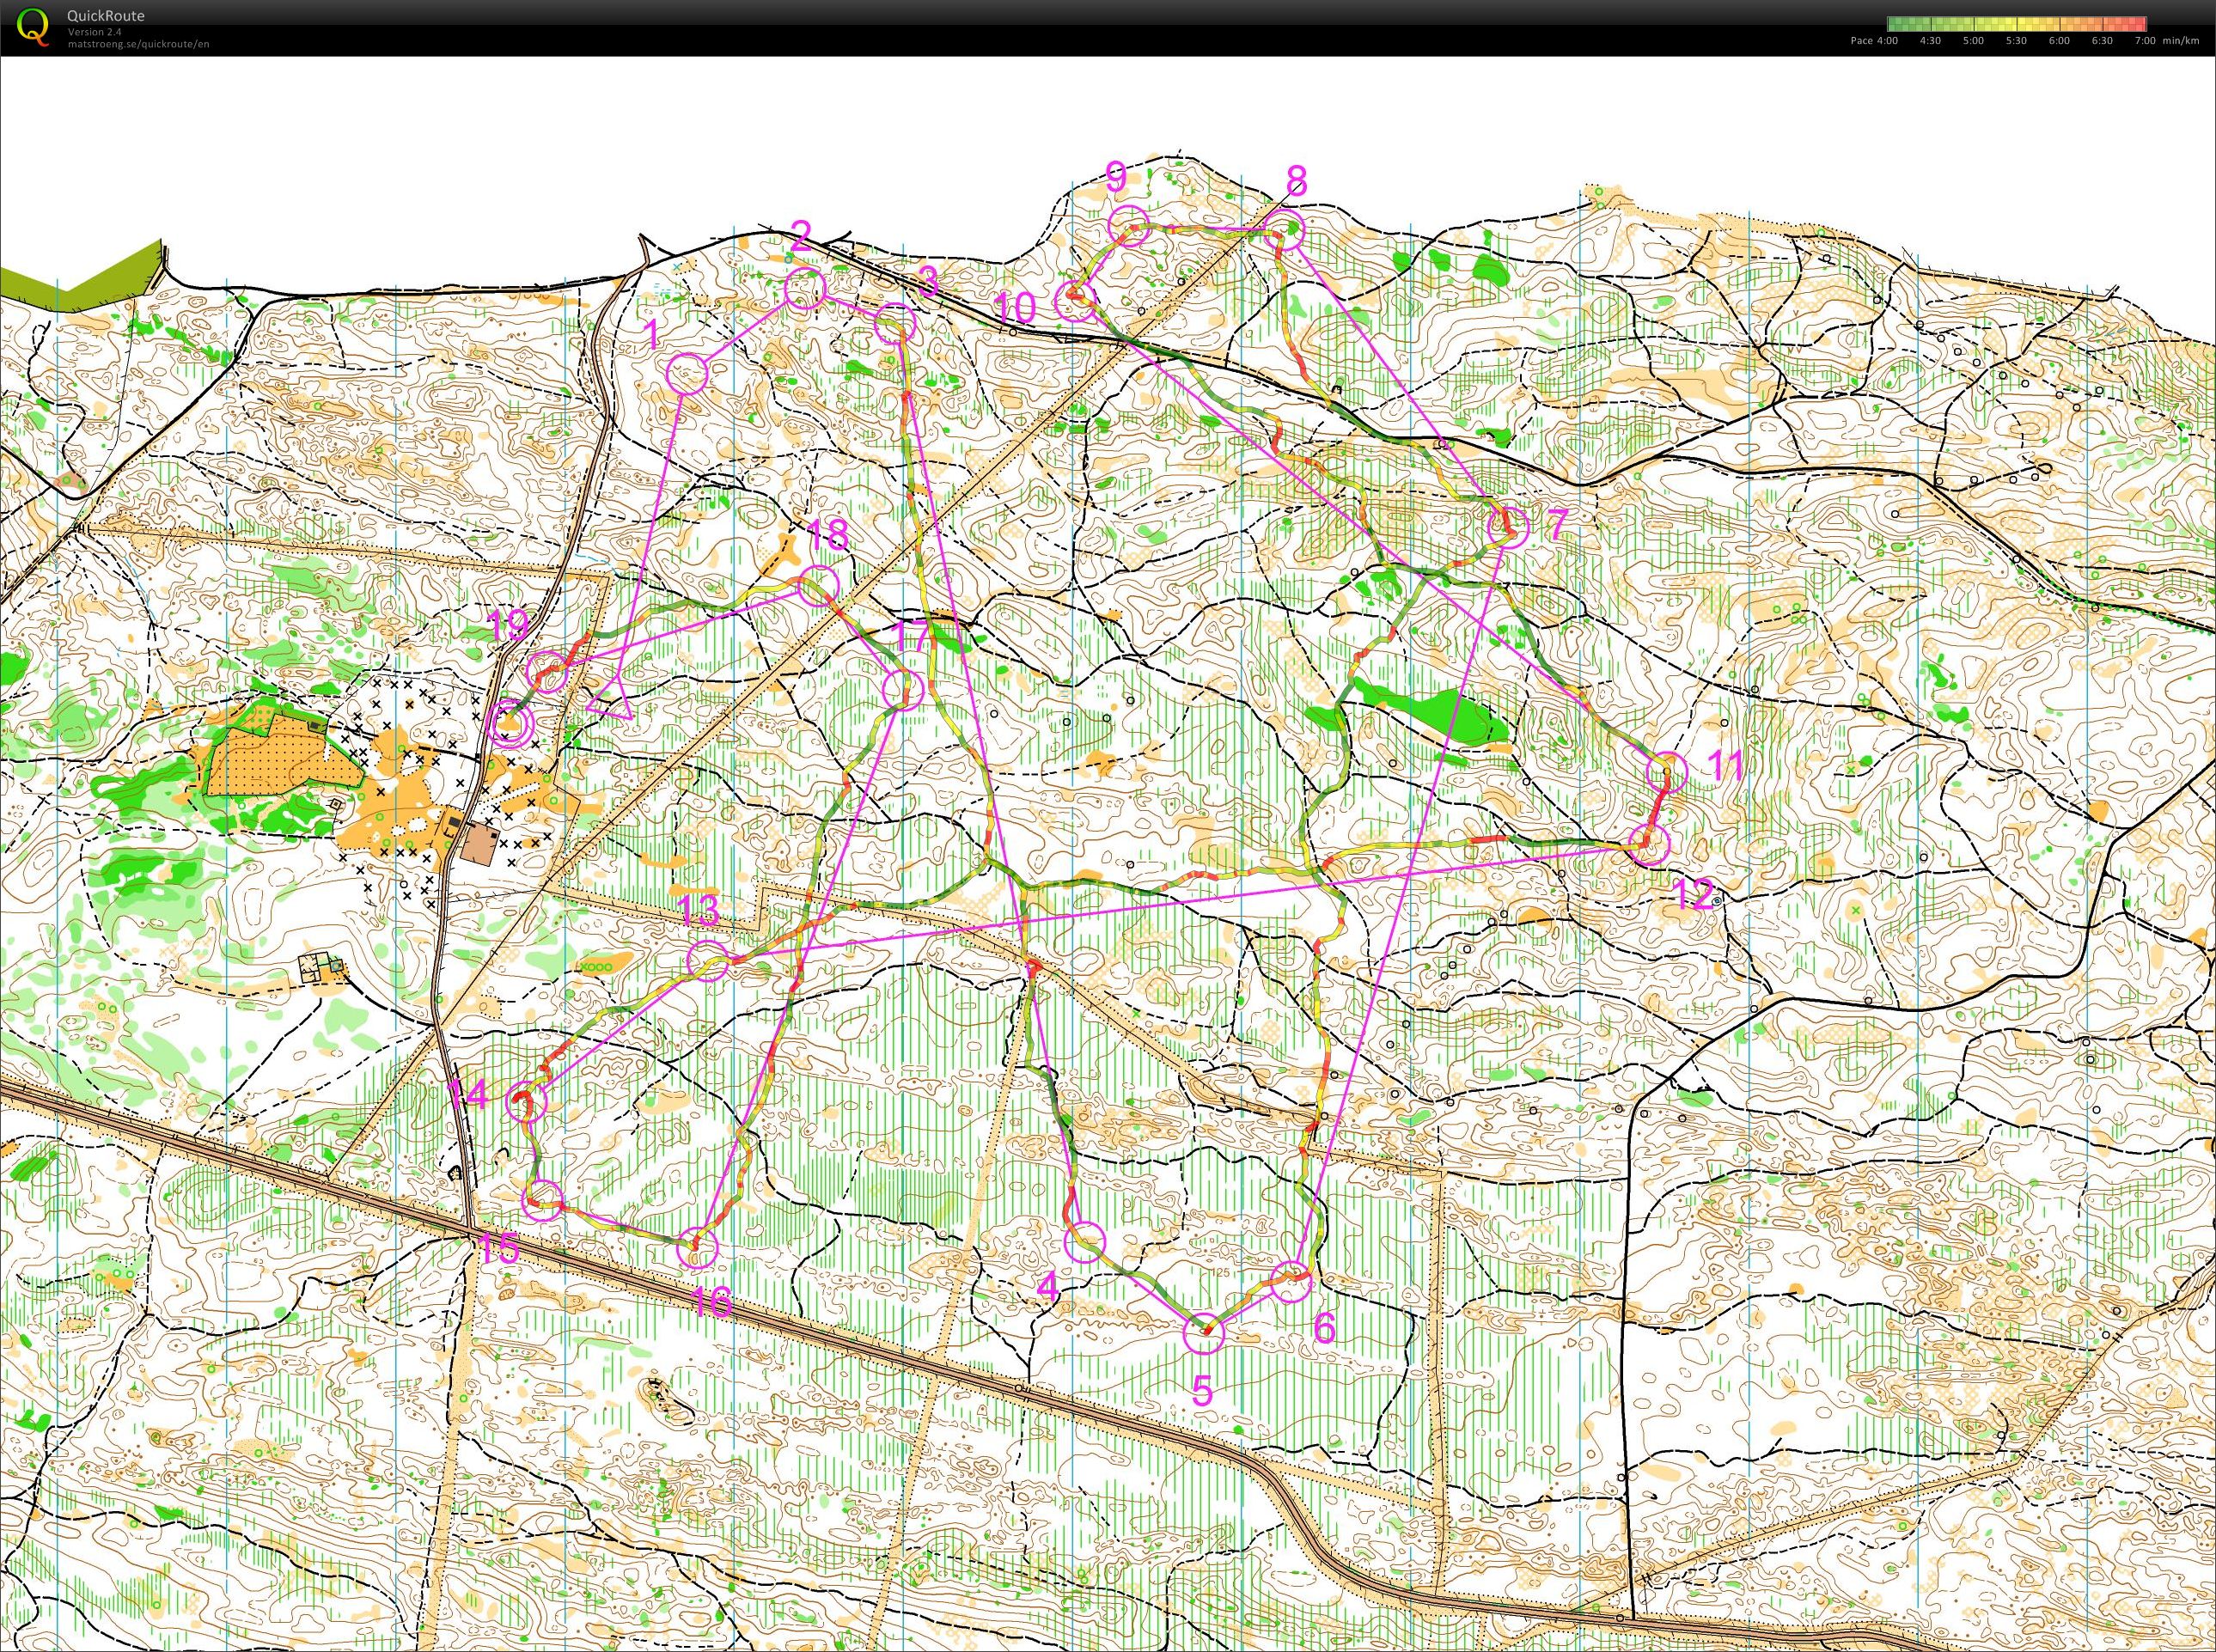Click the magenta number label 5

pos(1202,1391)
